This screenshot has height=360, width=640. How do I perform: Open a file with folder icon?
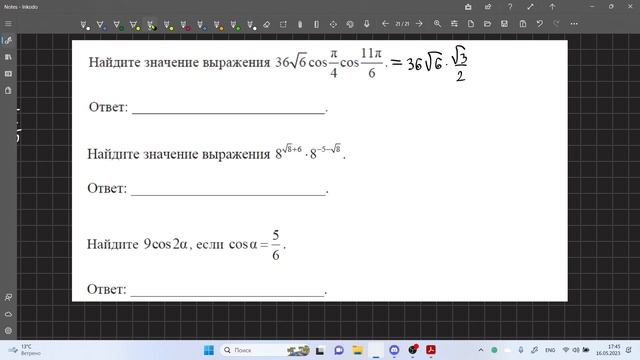[487, 24]
